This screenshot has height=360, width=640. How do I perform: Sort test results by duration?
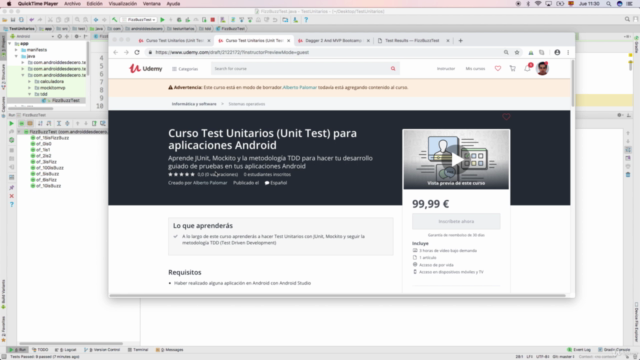(49, 123)
